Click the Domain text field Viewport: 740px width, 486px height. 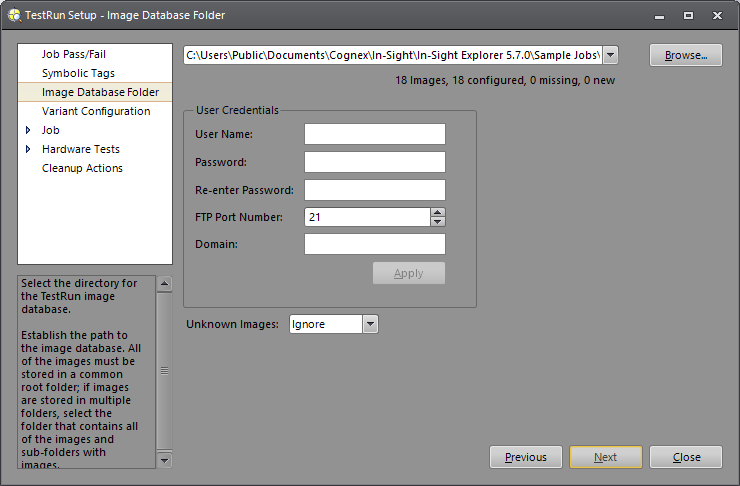tap(374, 244)
